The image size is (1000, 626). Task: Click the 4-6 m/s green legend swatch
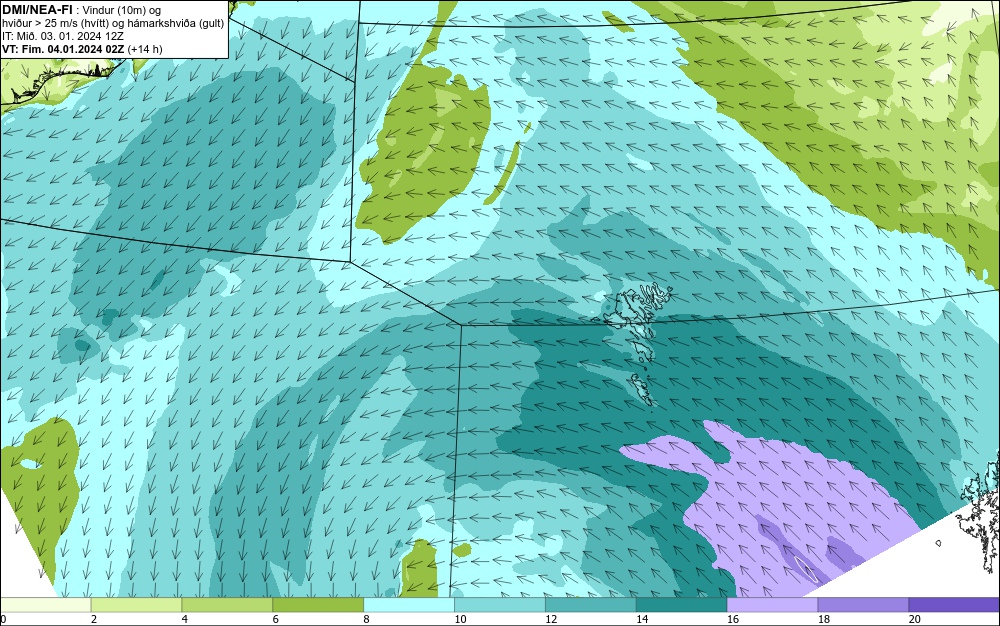click(228, 605)
